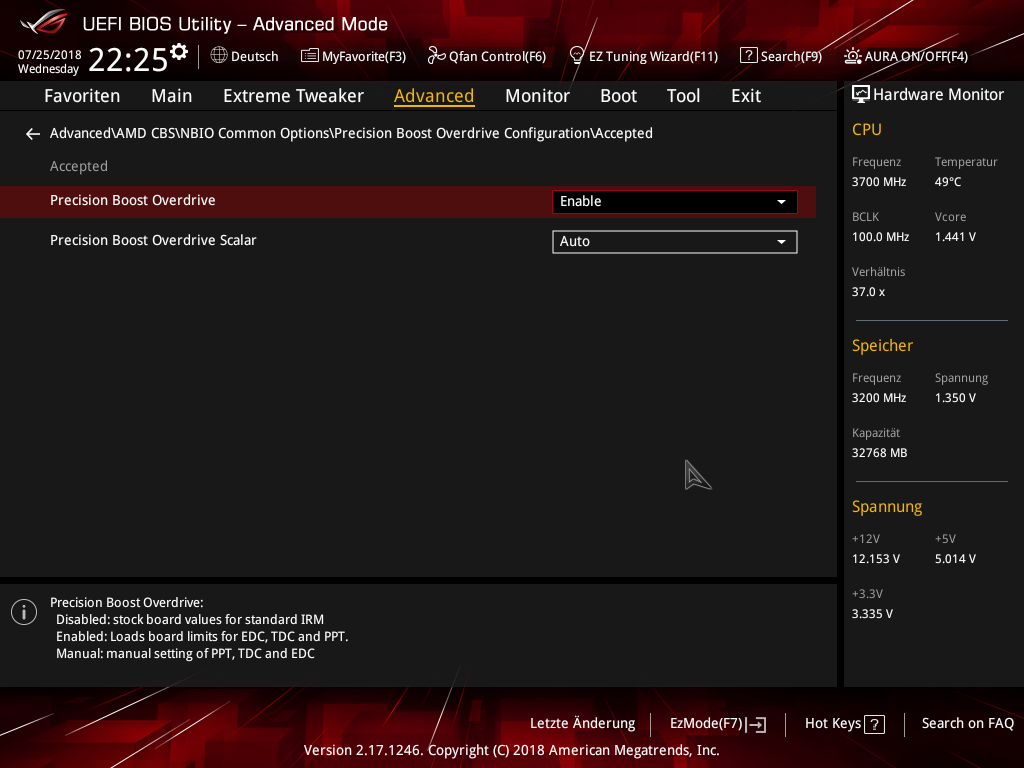Screen dimensions: 1024x768
Task: Click the MyFavorite list icon
Action: 310,56
